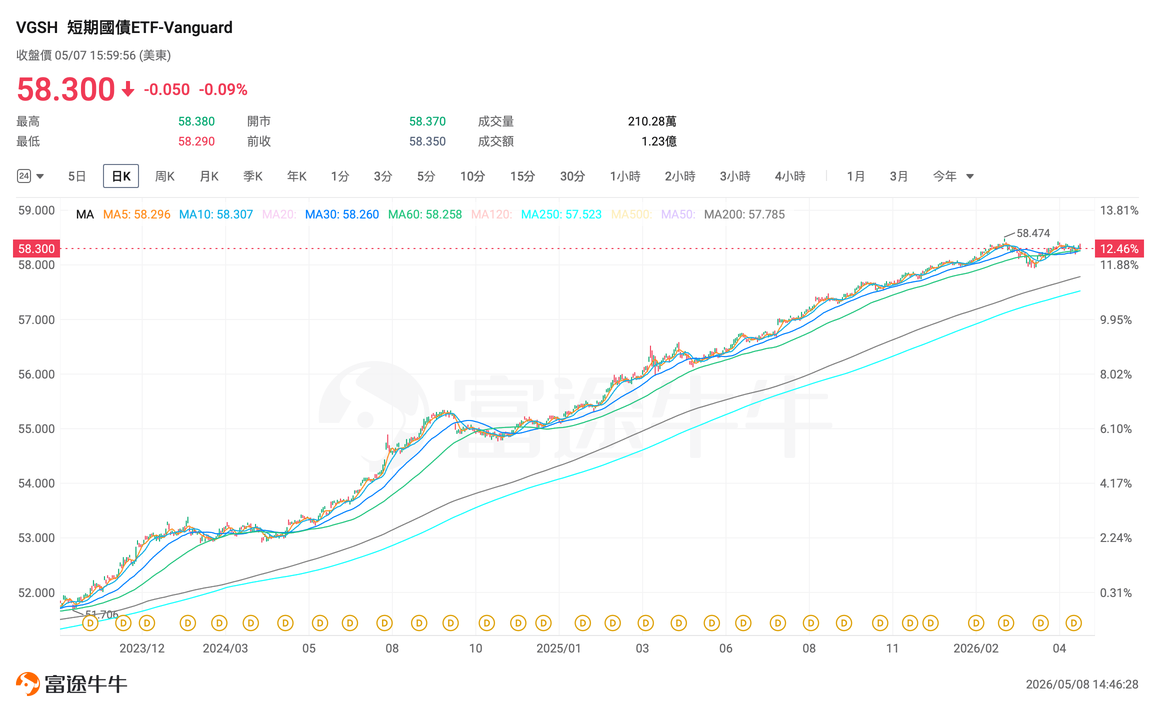1155x711 pixels.
Task: Click the 收盤價 05/07 timestamp text
Action: point(94,55)
